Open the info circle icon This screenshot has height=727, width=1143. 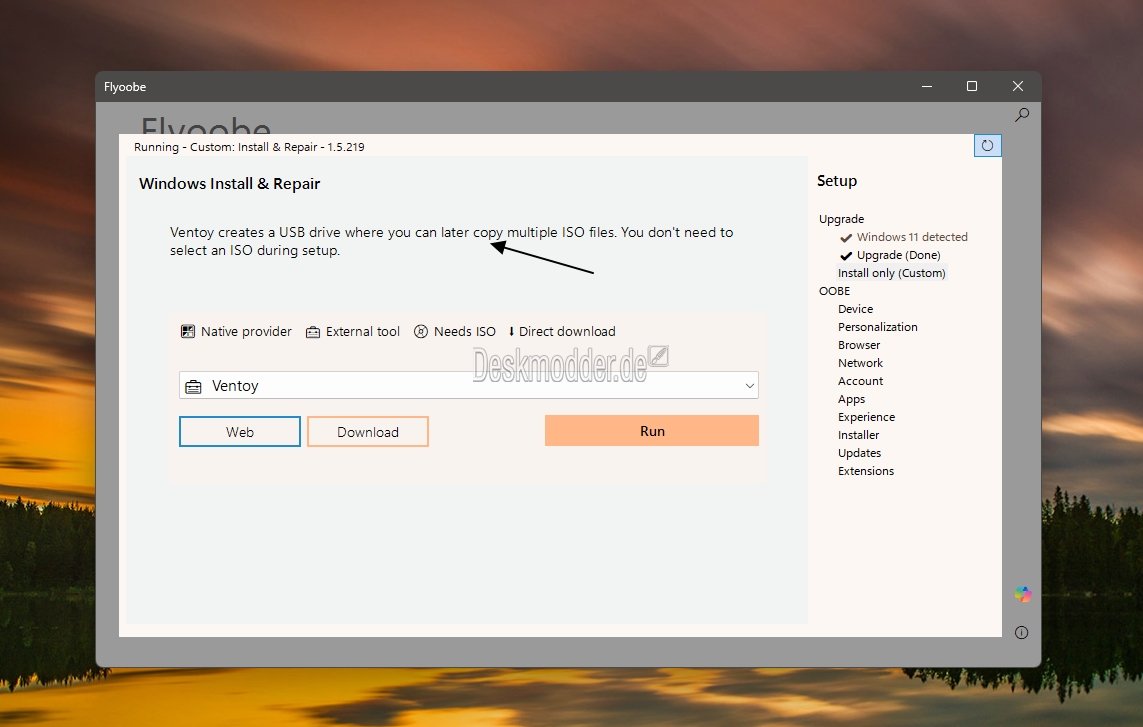(x=1021, y=632)
